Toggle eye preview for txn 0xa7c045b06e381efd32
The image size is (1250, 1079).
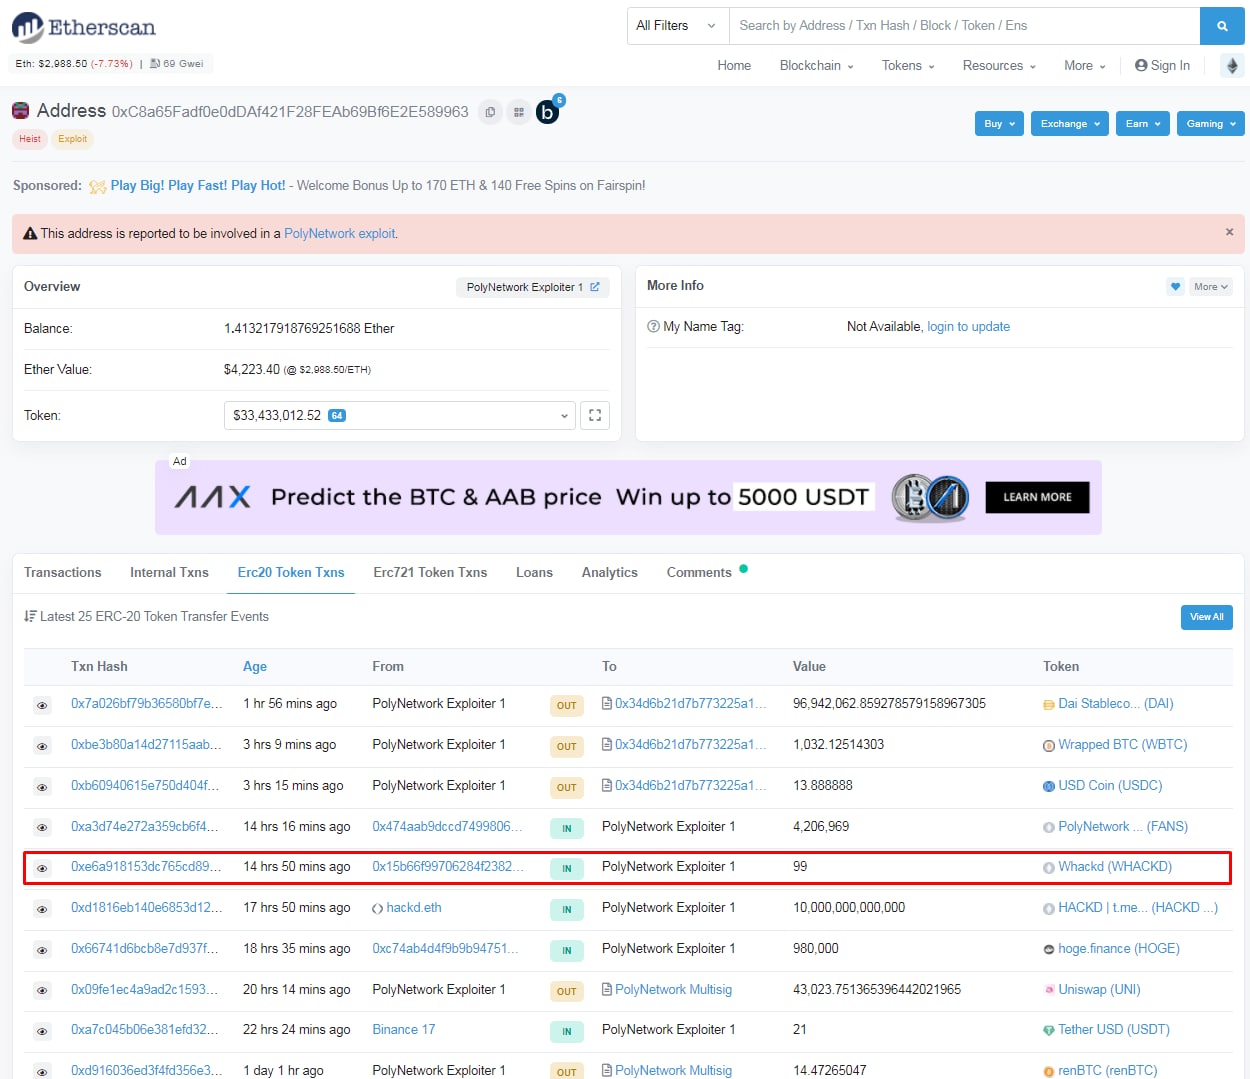[x=42, y=1031]
